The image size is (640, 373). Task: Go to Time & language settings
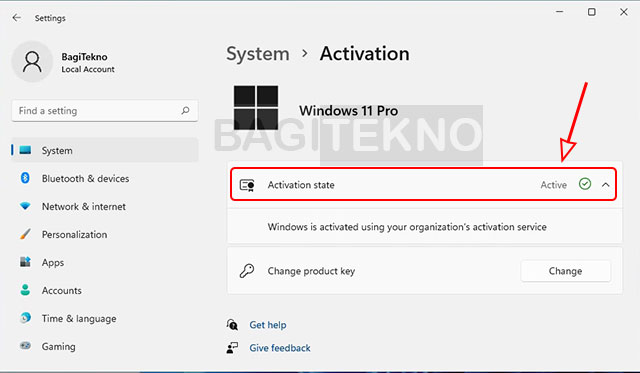pos(105,318)
